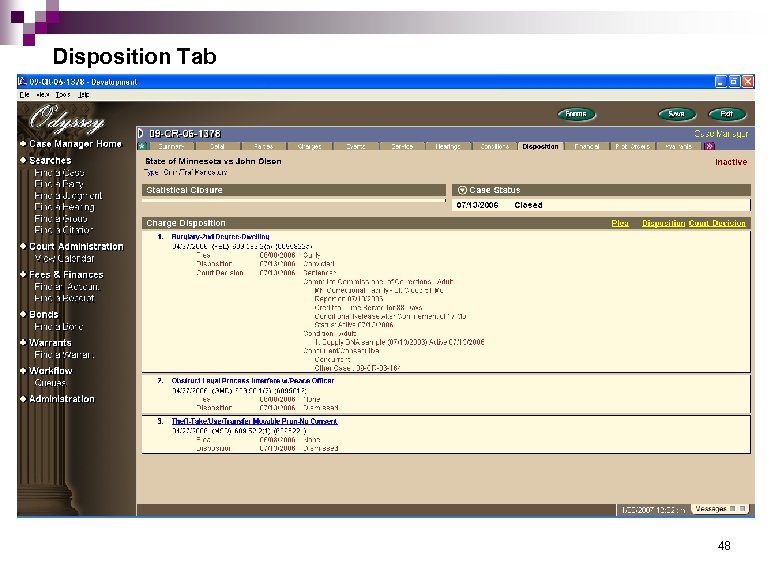
Task: Click the diamond bullet next to Bonds
Action: pos(23,314)
